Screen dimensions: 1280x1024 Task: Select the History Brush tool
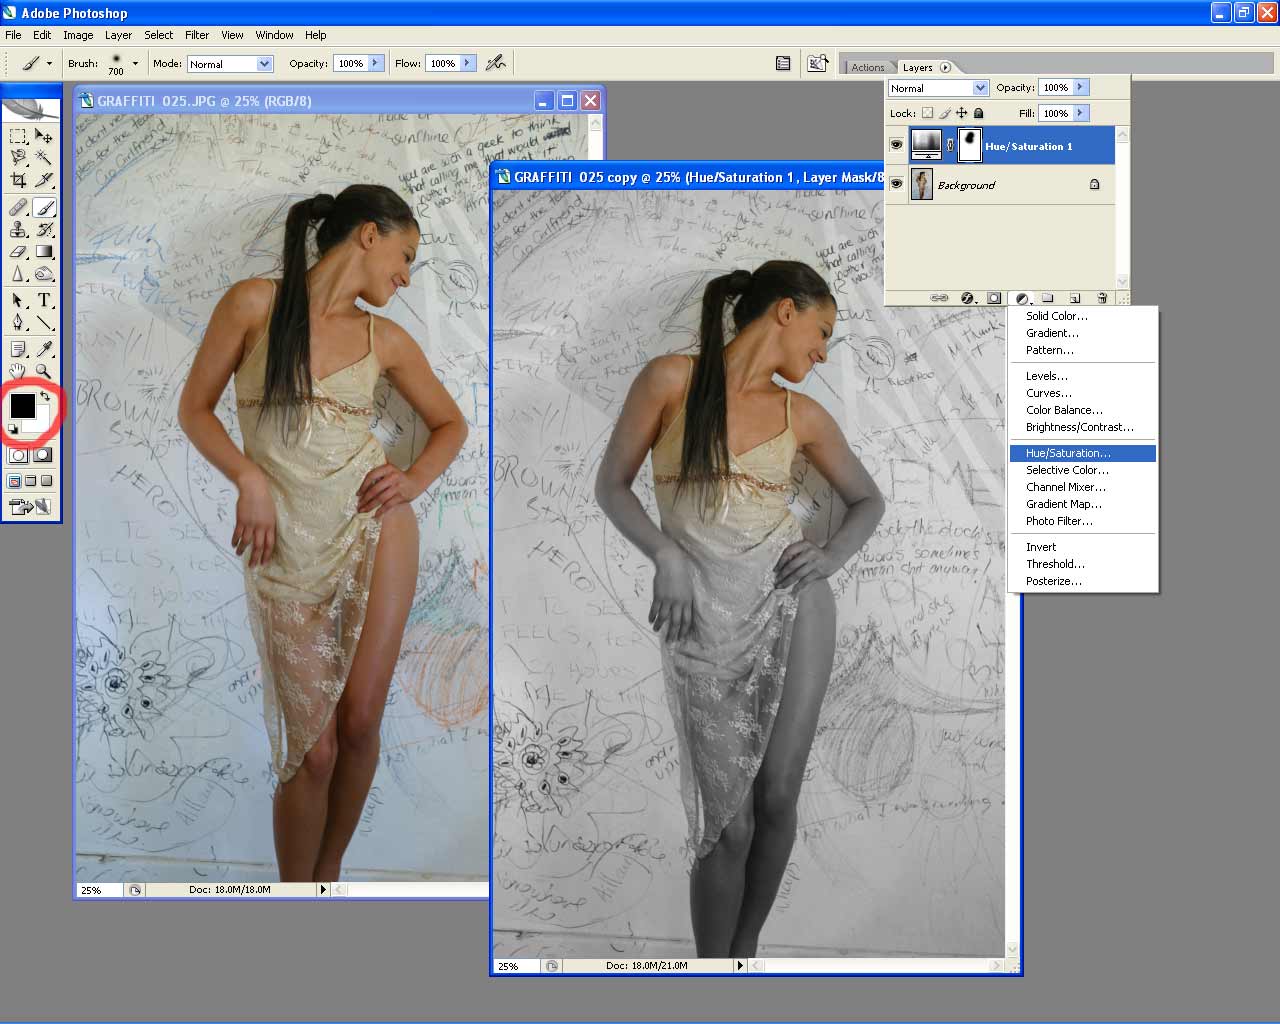44,230
